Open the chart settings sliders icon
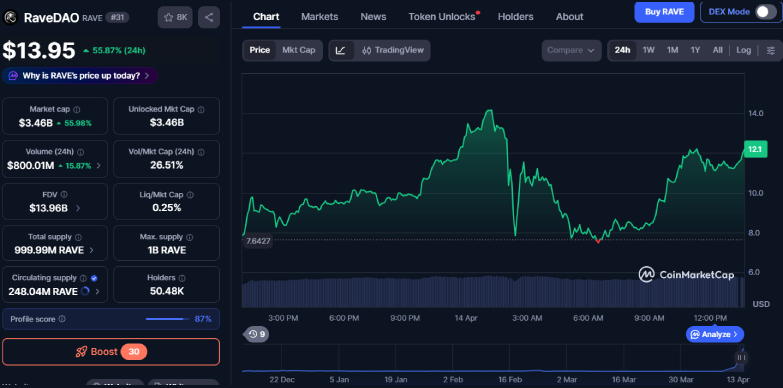This screenshot has height=388, width=783. 771,50
